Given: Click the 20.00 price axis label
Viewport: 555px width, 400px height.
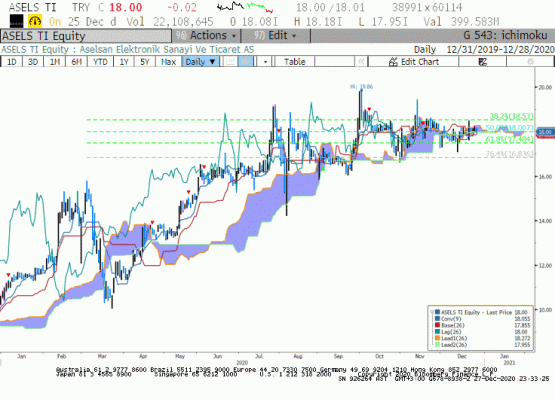Looking at the screenshot, I should [545, 87].
